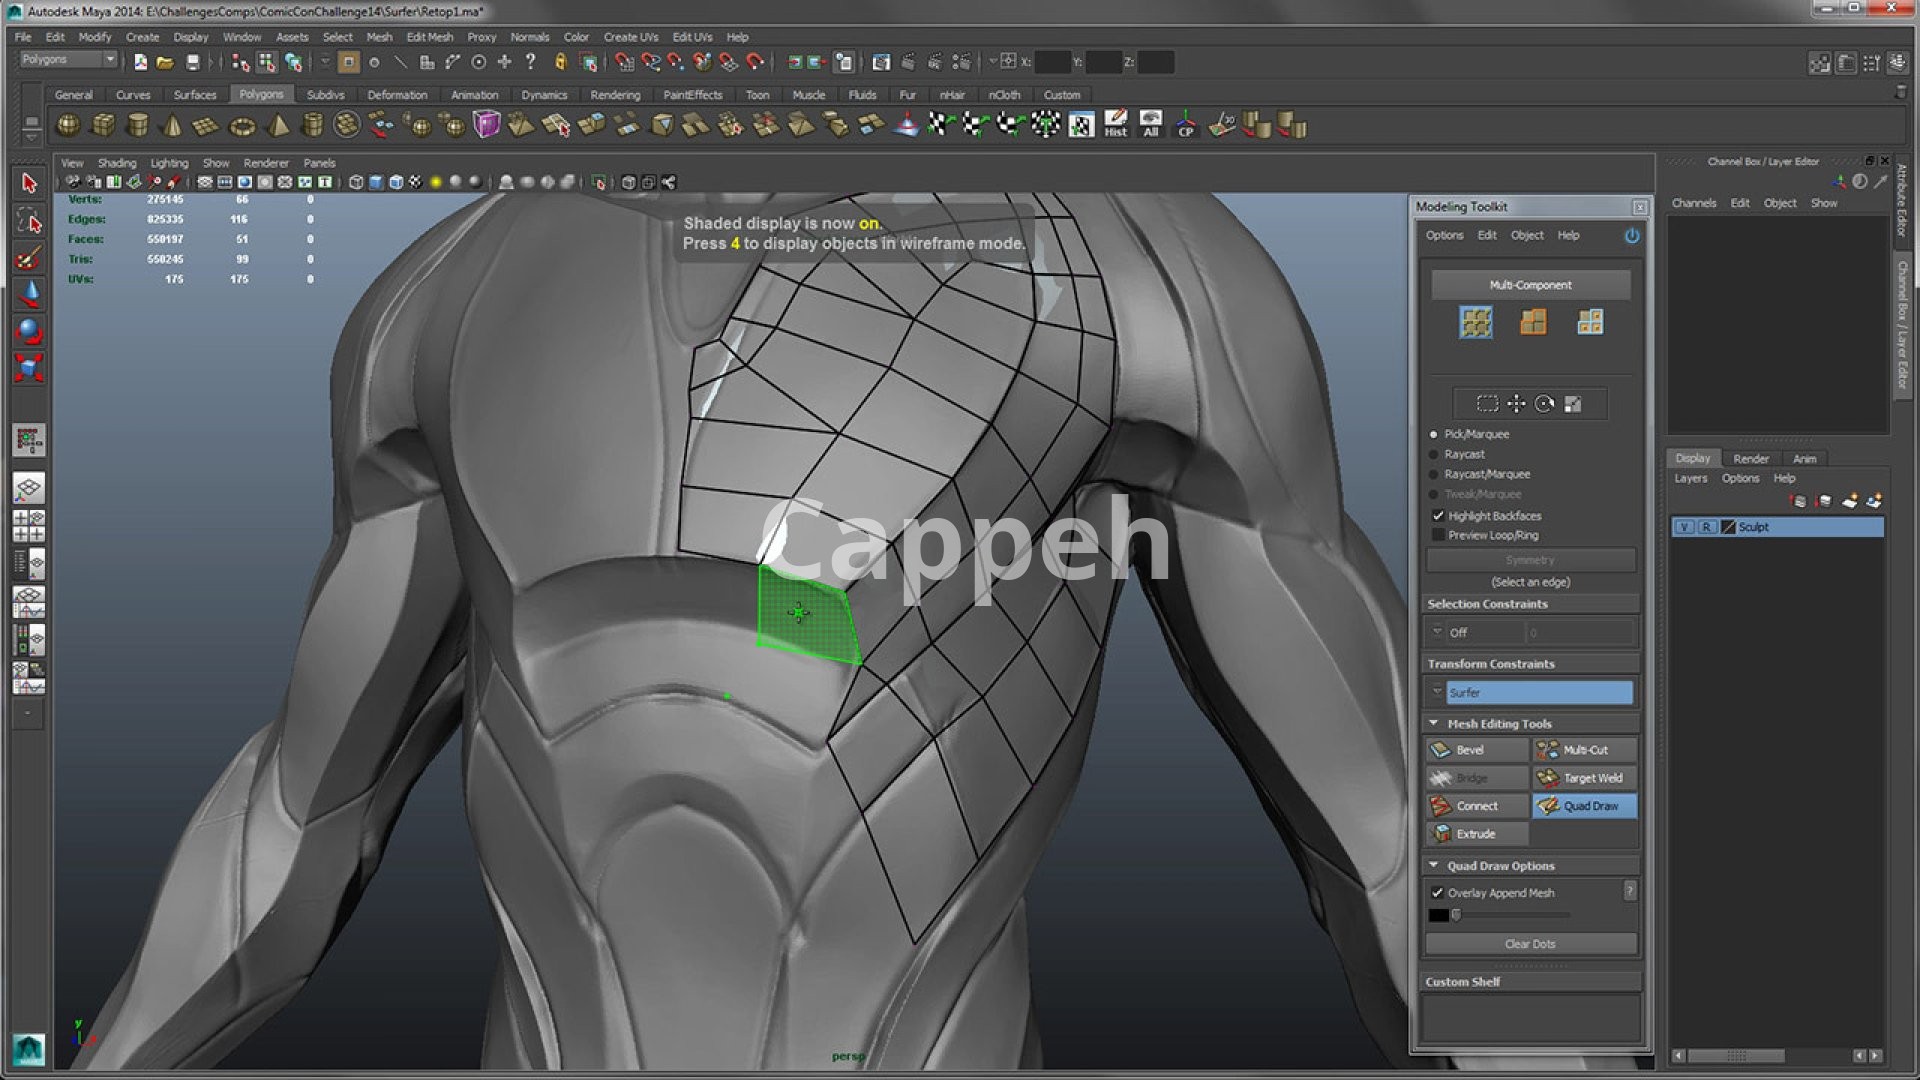Screen dimensions: 1920x1080
Task: Open the Edit Mesh menu
Action: pos(429,37)
